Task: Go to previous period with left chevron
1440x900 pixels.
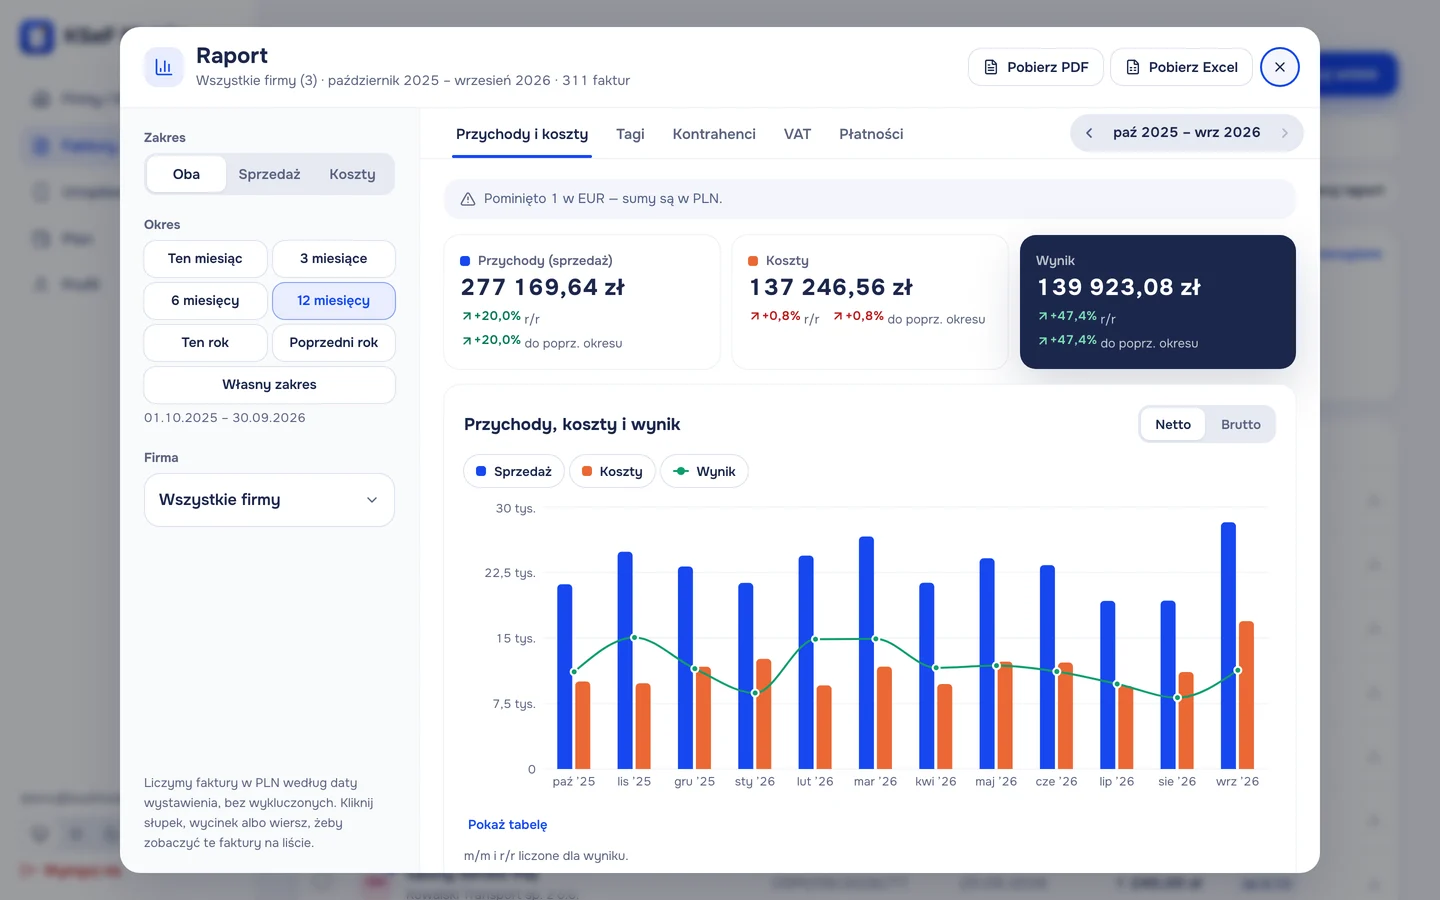Action: pos(1089,133)
